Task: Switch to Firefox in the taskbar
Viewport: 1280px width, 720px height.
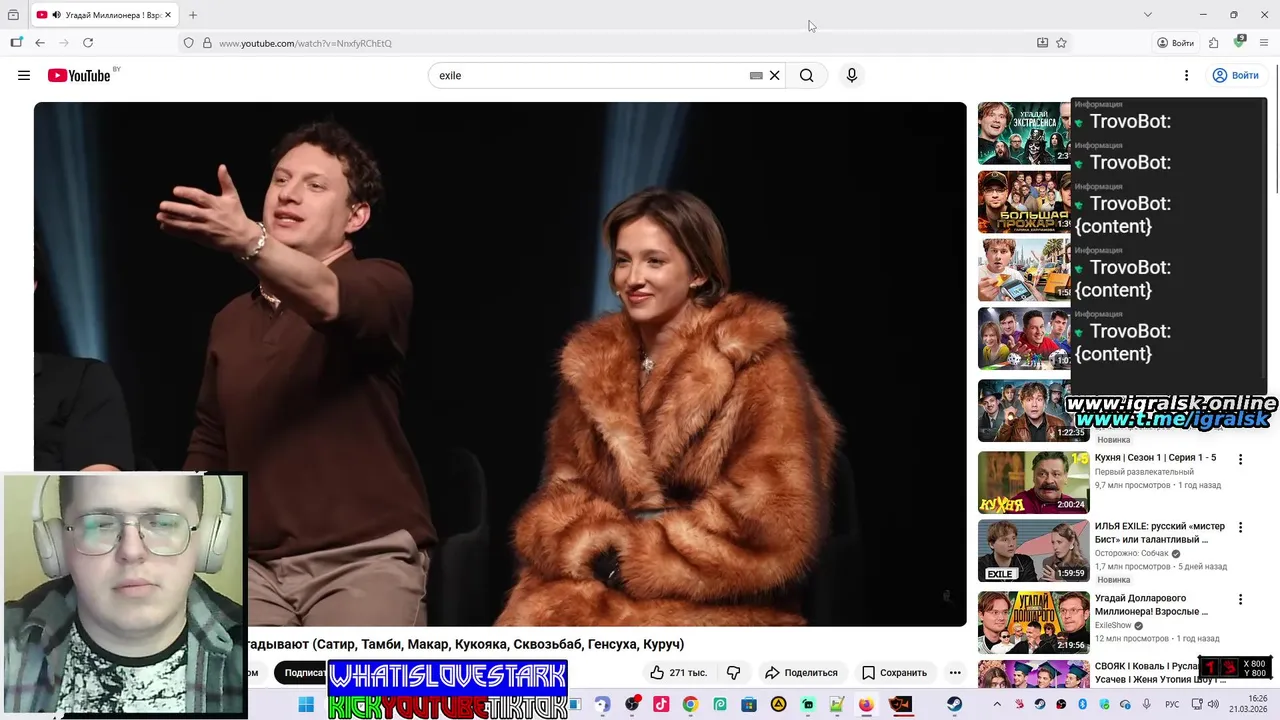Action: pyautogui.click(x=865, y=704)
